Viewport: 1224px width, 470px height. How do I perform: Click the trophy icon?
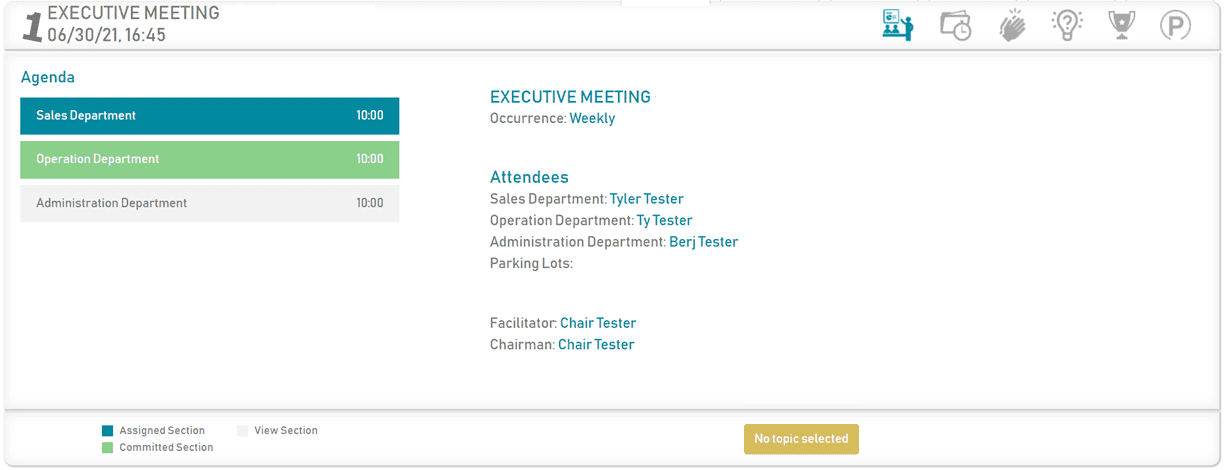pyautogui.click(x=1122, y=25)
